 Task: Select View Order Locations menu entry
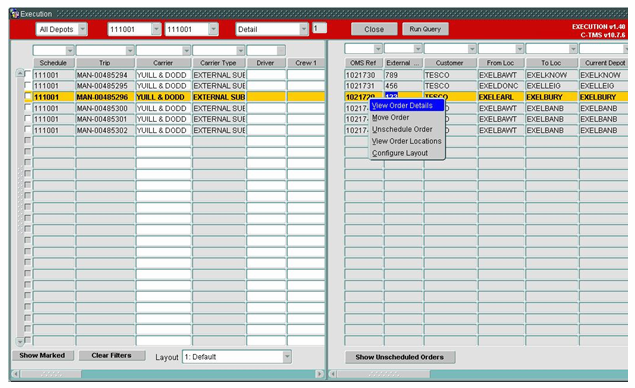(x=407, y=141)
